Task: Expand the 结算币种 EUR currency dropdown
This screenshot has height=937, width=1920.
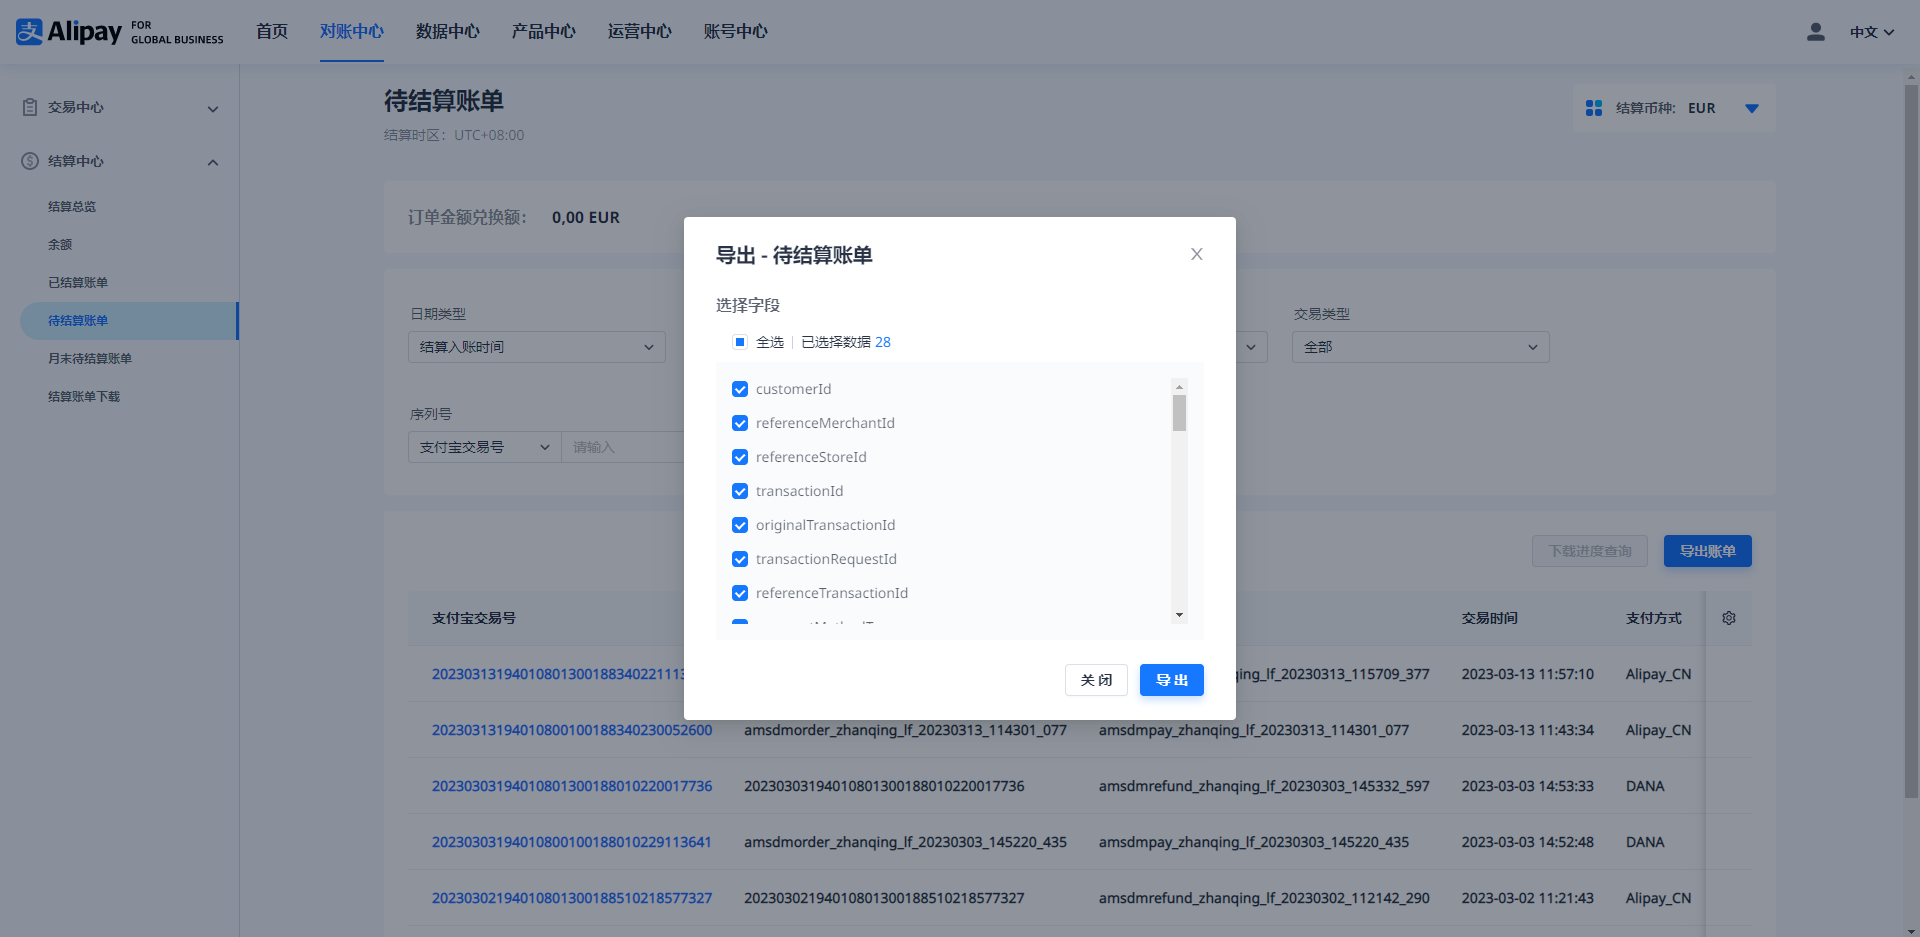Action: (x=1751, y=108)
